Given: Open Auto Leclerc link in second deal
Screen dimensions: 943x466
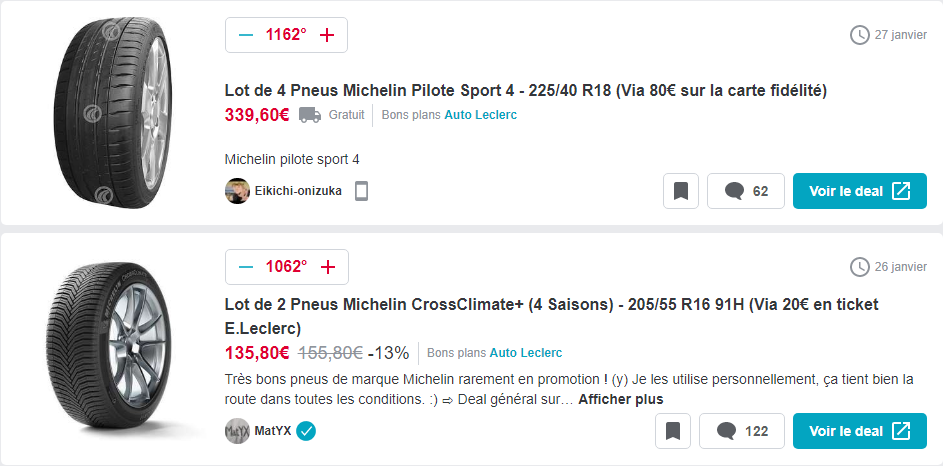Looking at the screenshot, I should [526, 353].
